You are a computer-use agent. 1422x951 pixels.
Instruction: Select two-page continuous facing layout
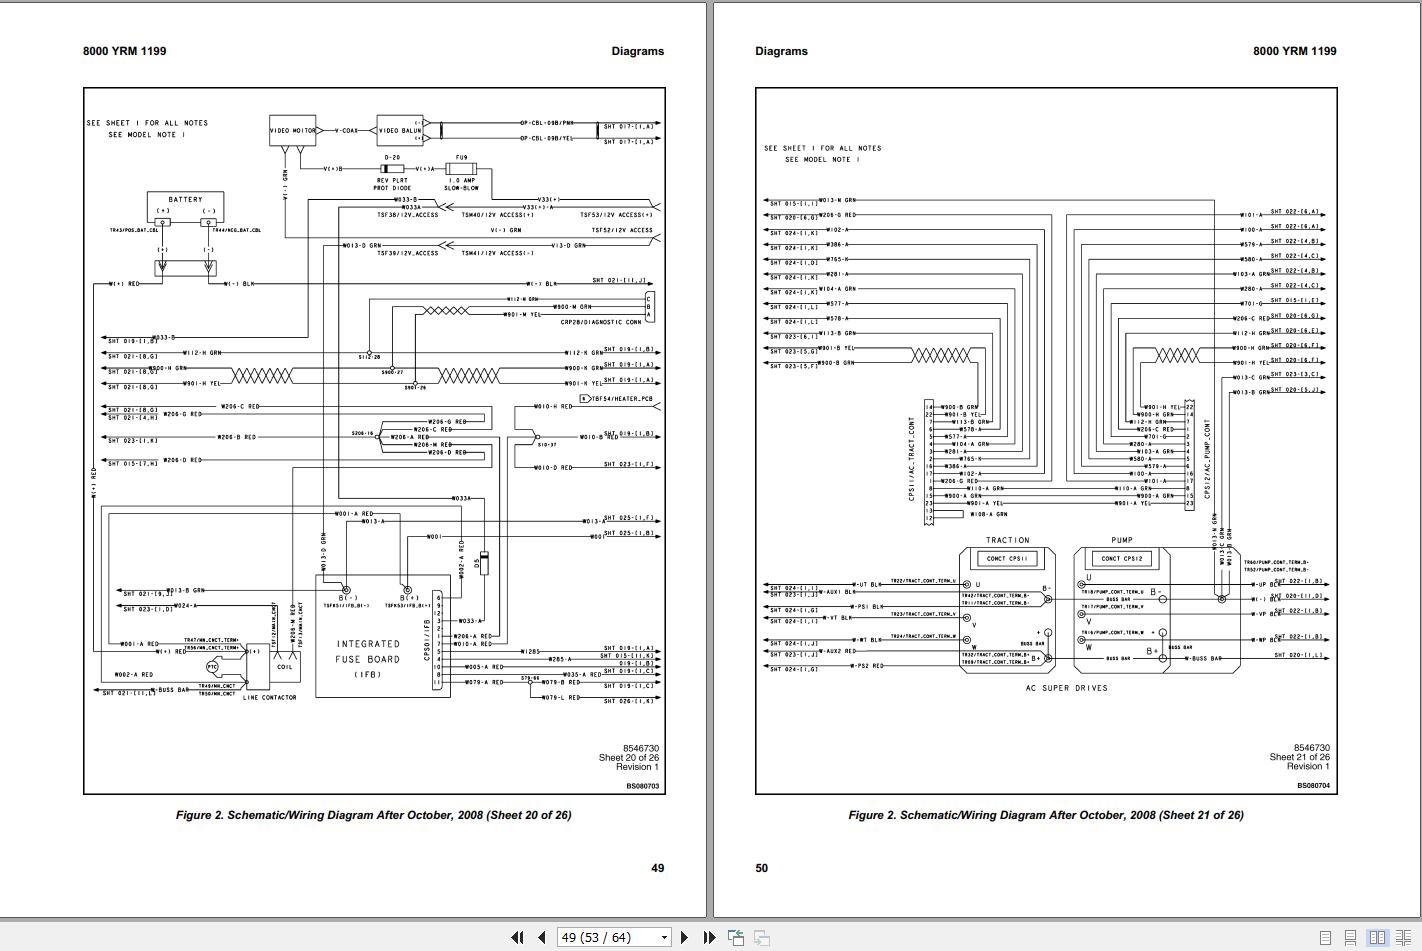point(1403,937)
